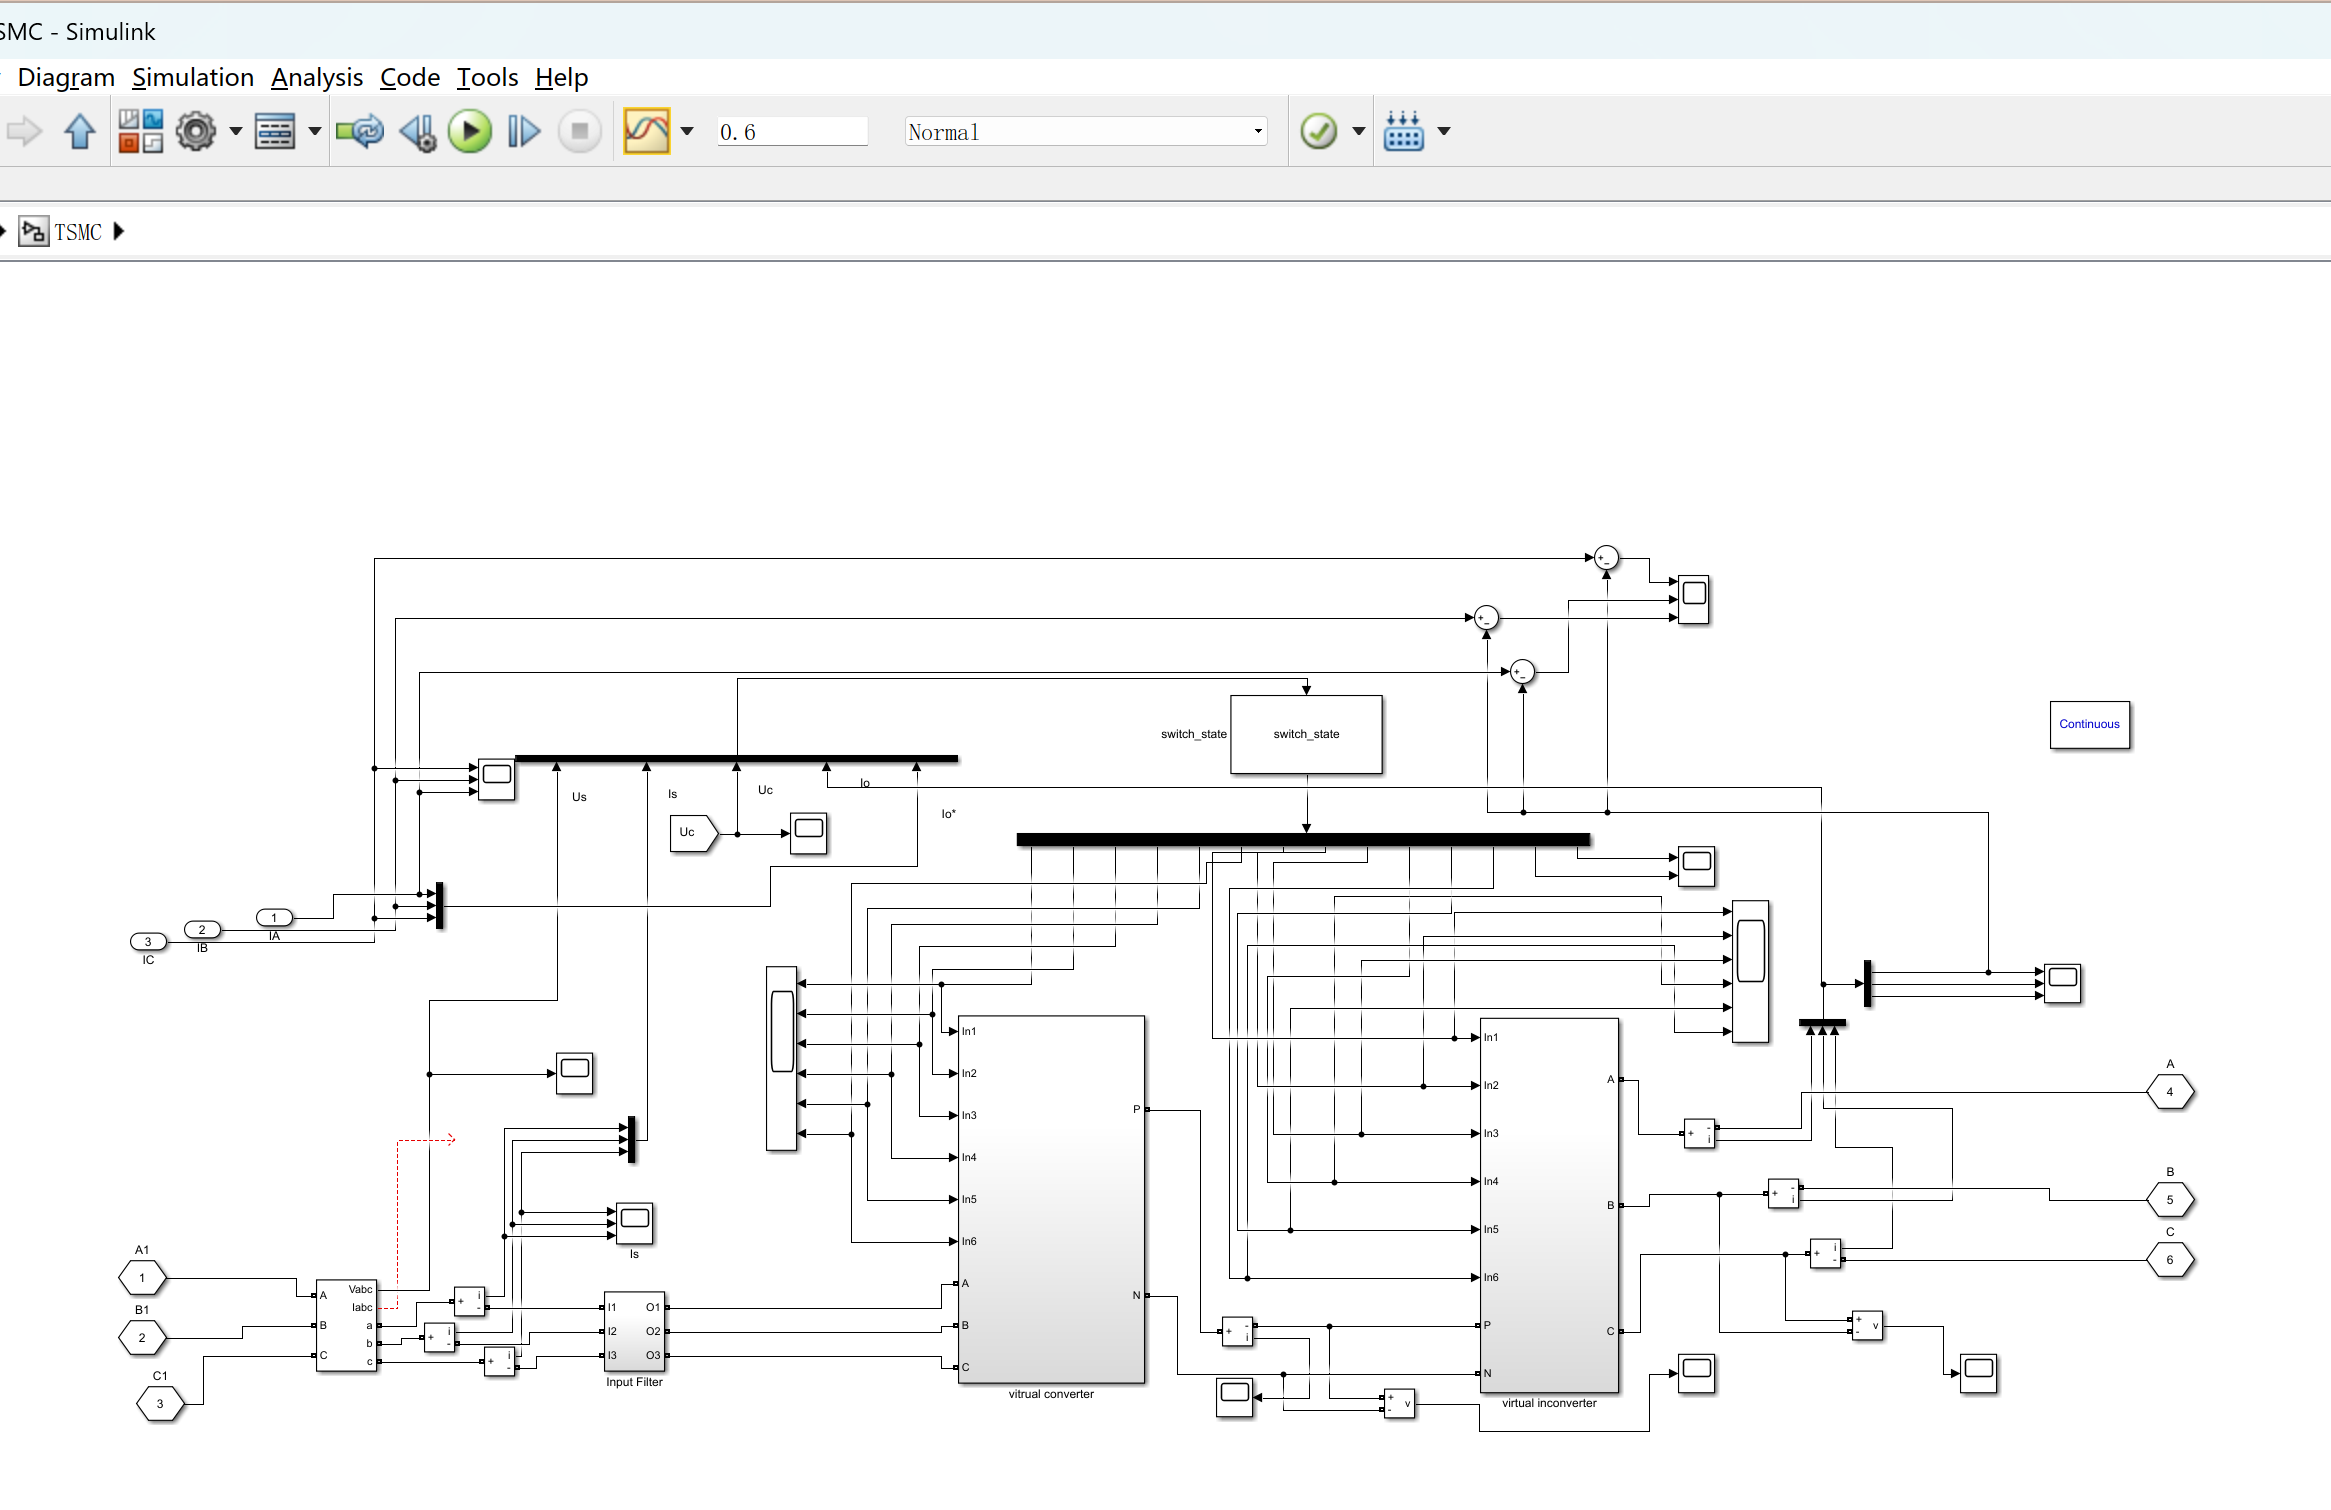Screen dimensions: 2331x1510
Task: Select the three-phase V-I measurement block
Action: click(x=346, y=1325)
